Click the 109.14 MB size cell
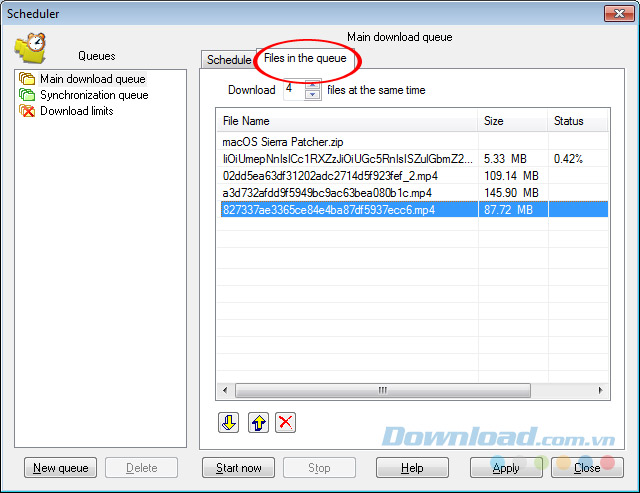This screenshot has width=640, height=493. pyautogui.click(x=513, y=176)
